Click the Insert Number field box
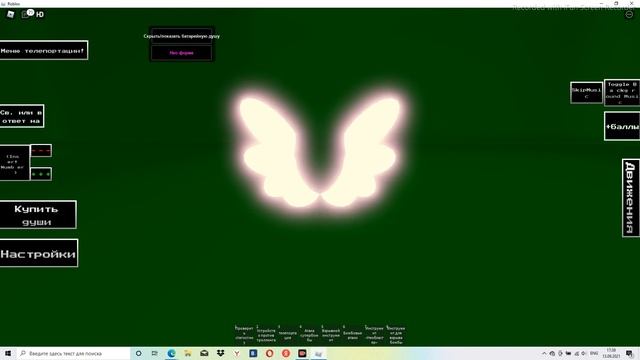 tap(15, 162)
